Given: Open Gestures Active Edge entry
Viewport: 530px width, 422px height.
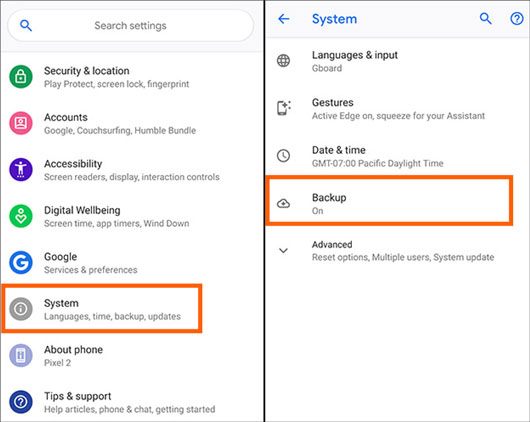Looking at the screenshot, I should 398,109.
